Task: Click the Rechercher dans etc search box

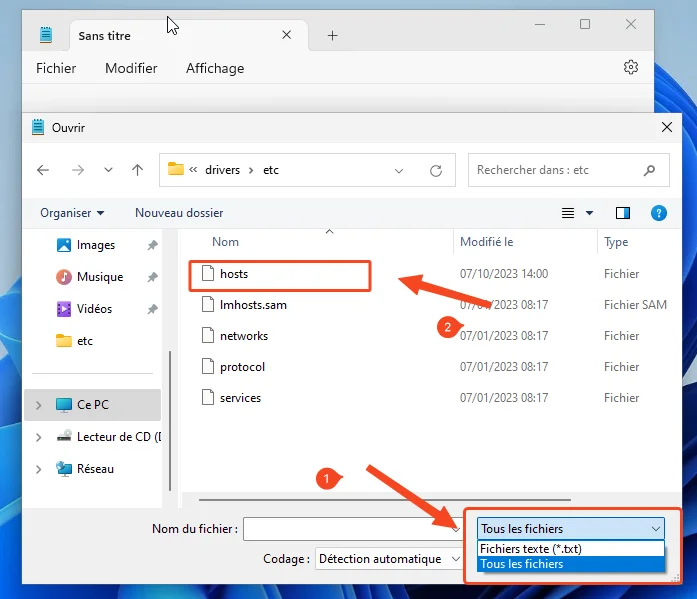Action: (x=557, y=170)
